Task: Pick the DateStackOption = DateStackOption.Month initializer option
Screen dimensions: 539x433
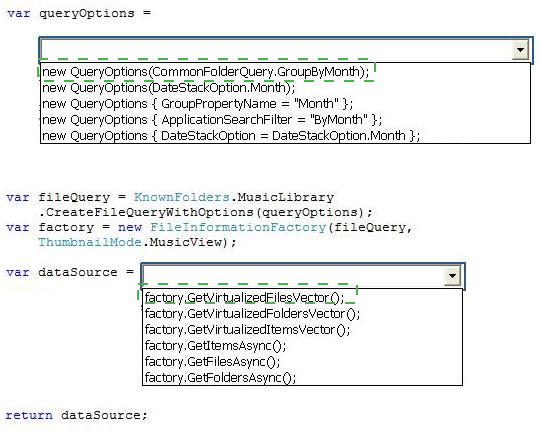Action: coord(231,135)
